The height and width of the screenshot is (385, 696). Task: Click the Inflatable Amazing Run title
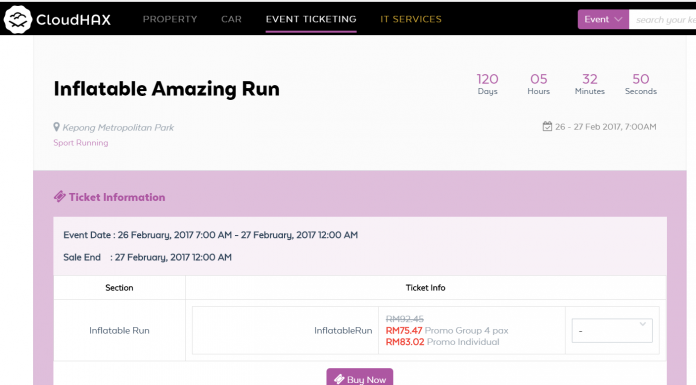[166, 88]
